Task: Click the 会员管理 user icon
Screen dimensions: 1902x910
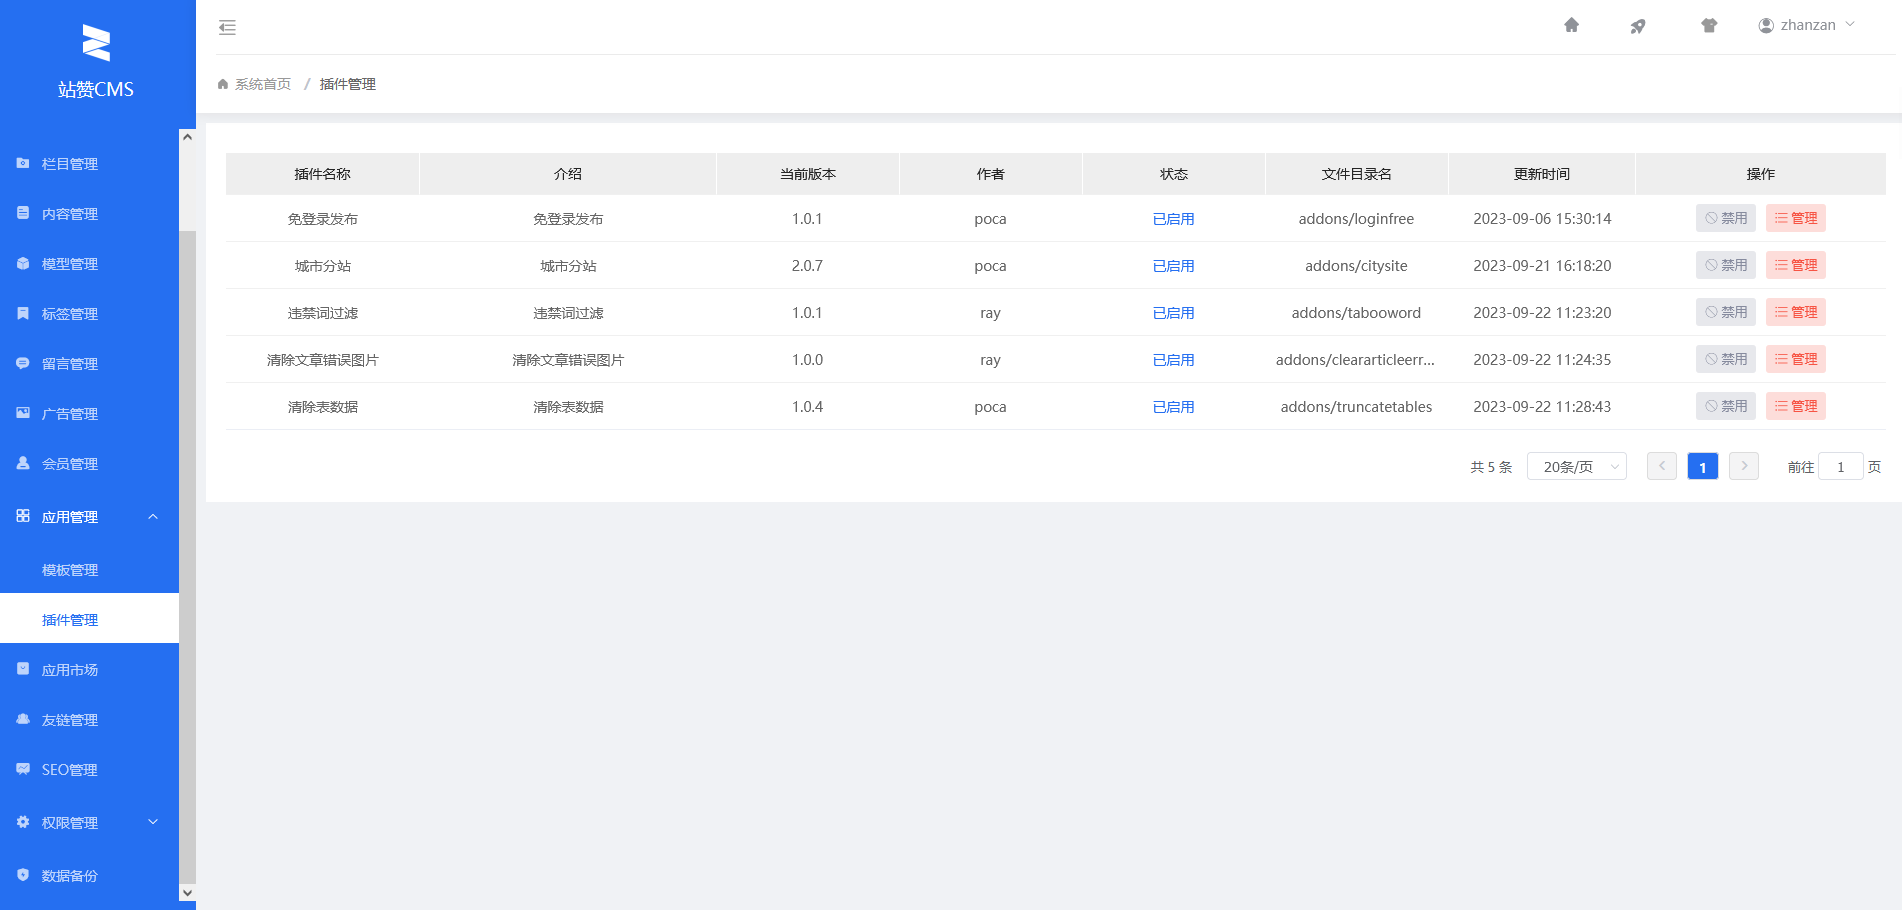Action: coord(23,463)
